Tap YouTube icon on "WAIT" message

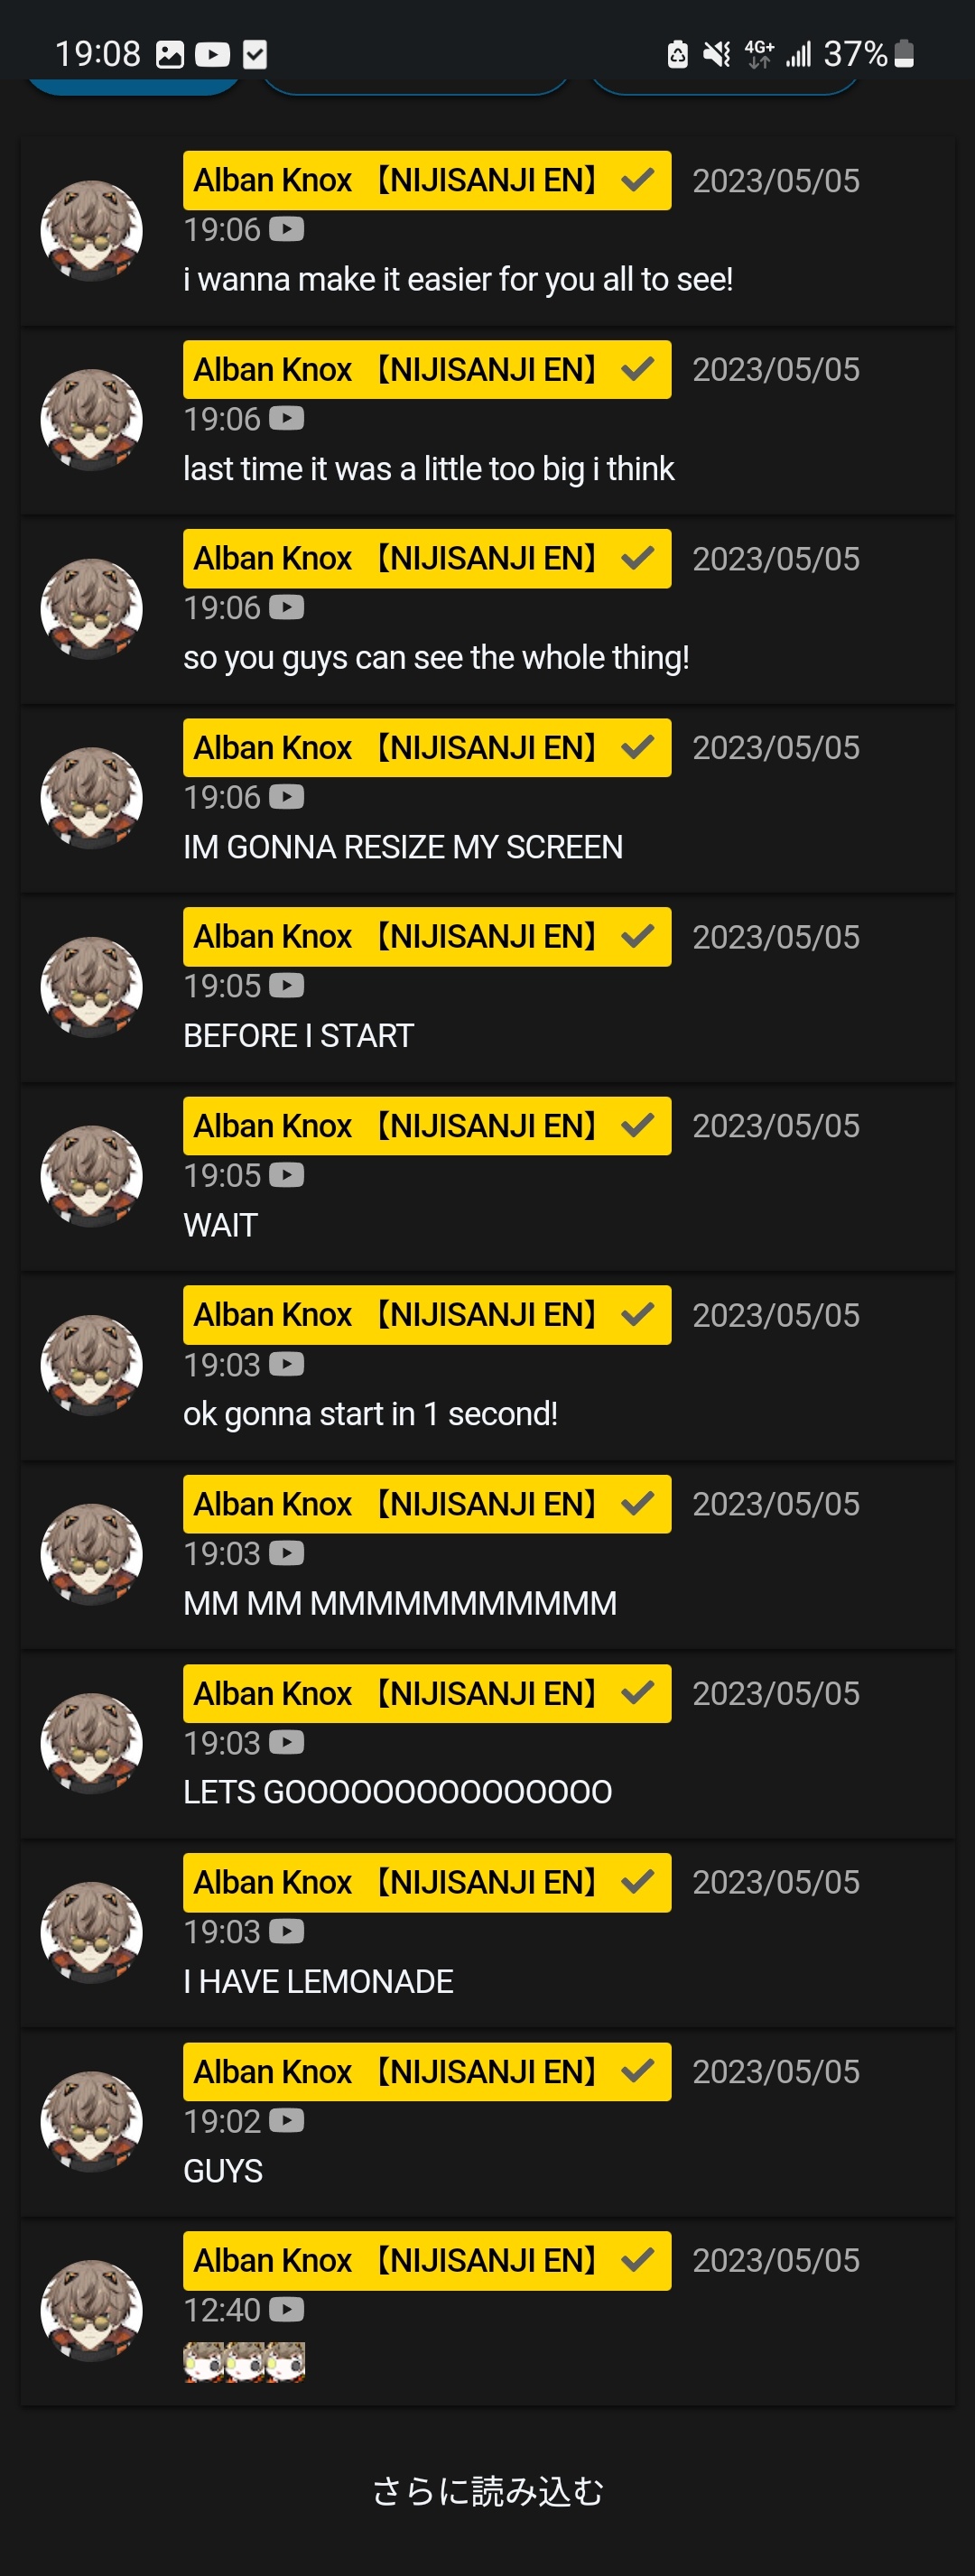(x=286, y=1175)
